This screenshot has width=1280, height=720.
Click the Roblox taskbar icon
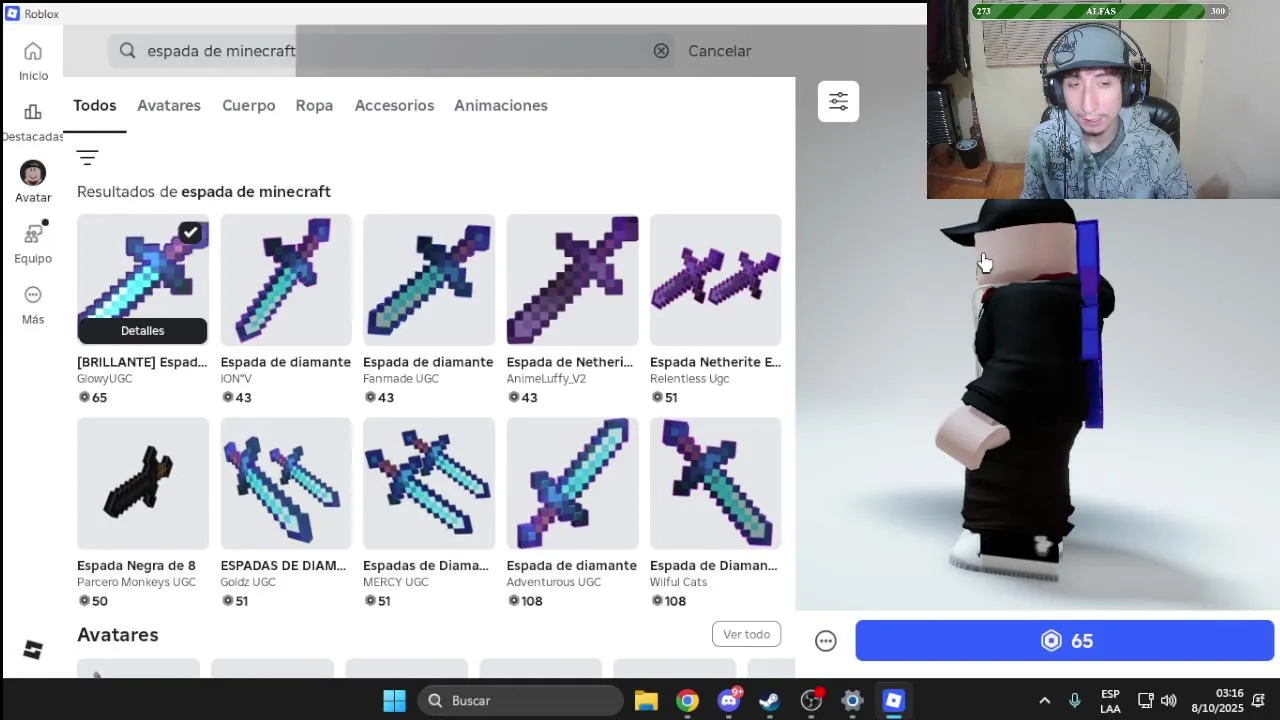click(893, 701)
